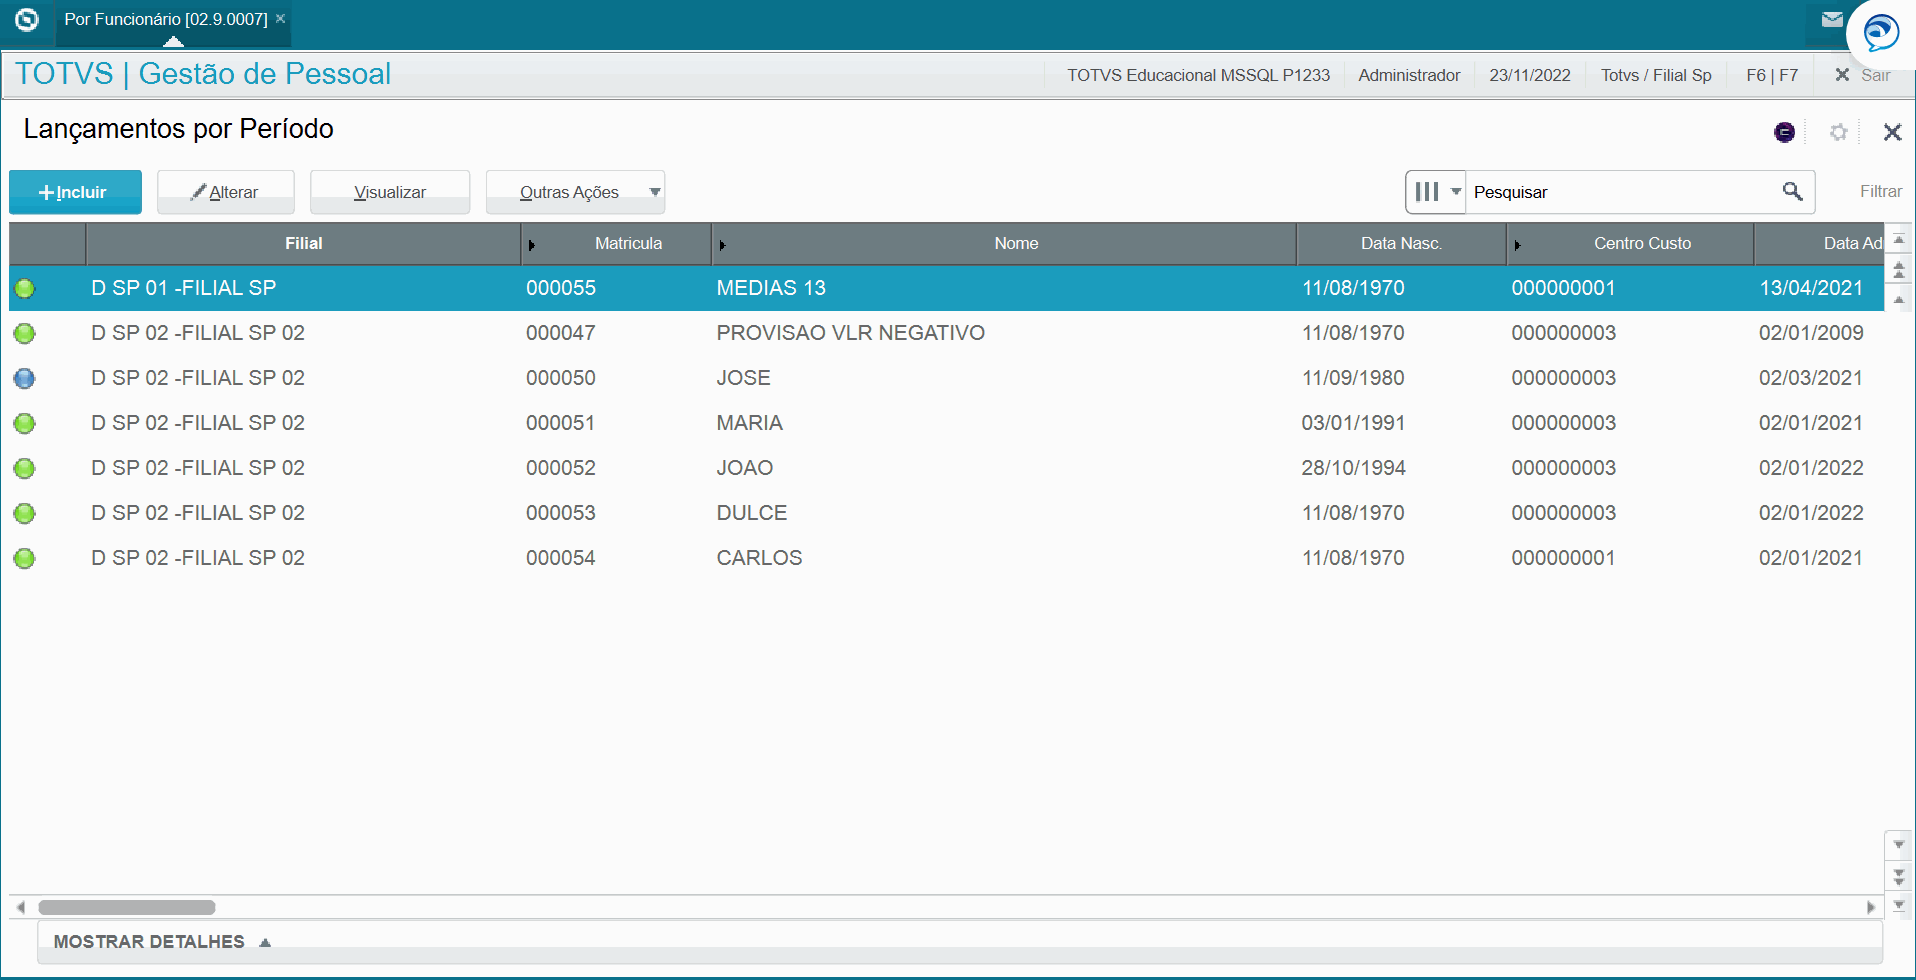Click the Alterar button
1916x980 pixels.
point(226,192)
